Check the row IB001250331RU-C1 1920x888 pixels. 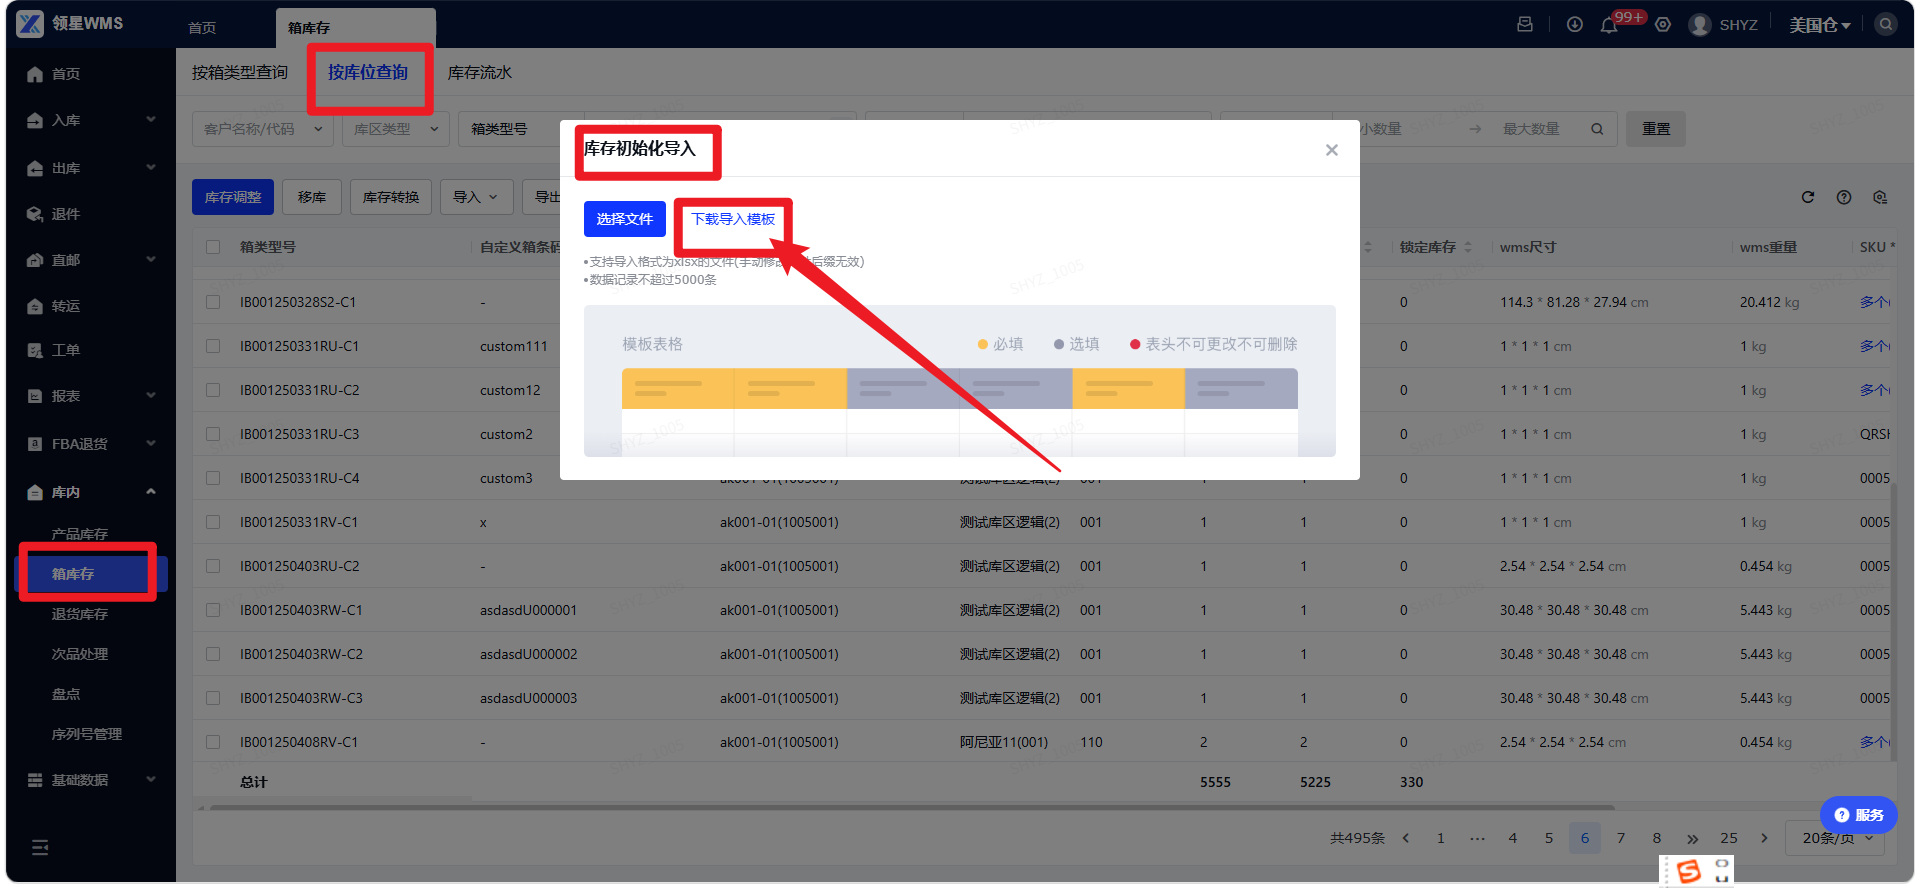pos(213,346)
